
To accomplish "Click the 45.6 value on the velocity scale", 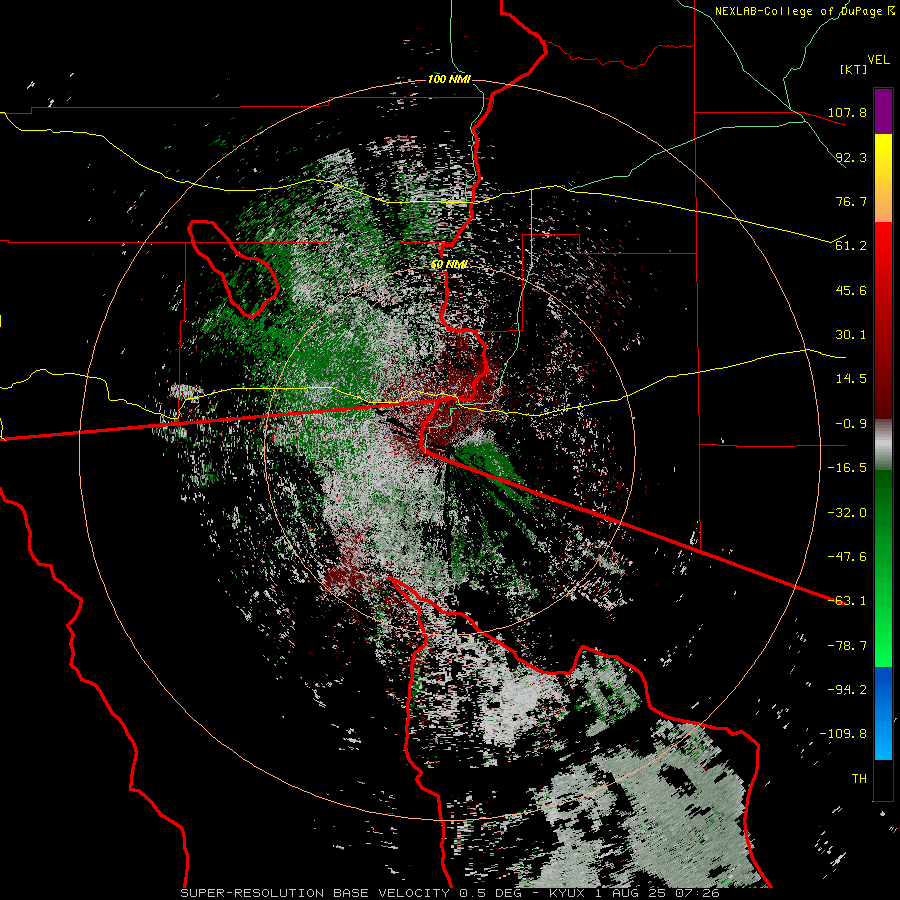I will pos(851,290).
